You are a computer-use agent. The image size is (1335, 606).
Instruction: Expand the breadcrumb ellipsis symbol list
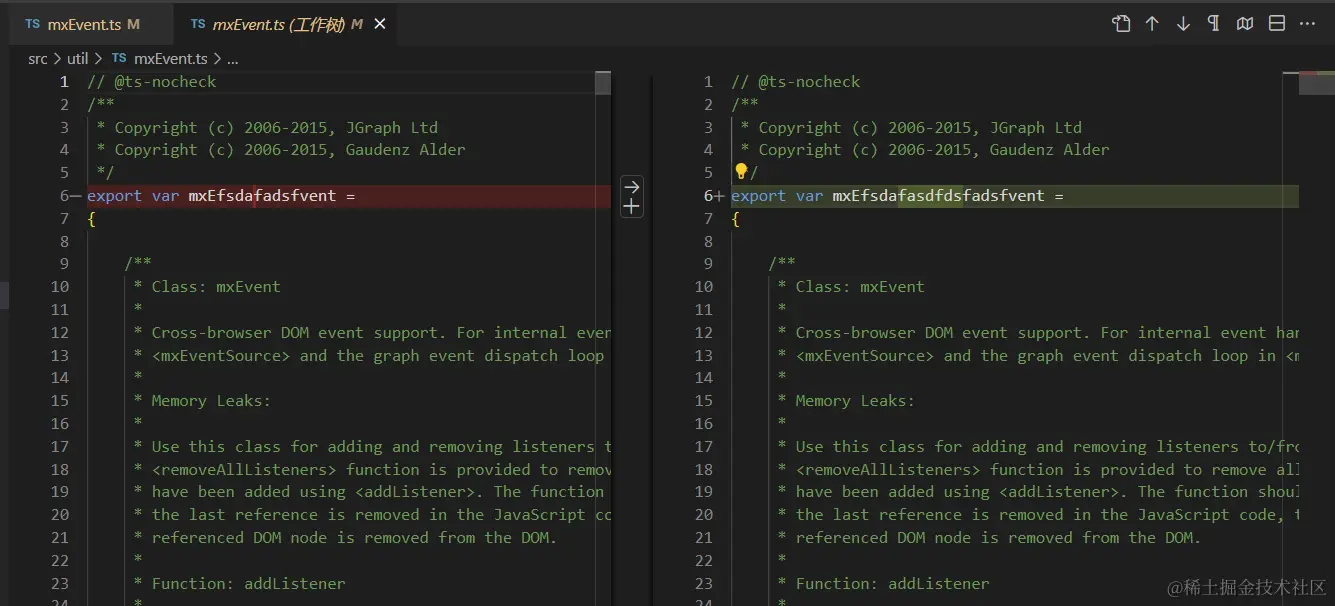point(232,59)
